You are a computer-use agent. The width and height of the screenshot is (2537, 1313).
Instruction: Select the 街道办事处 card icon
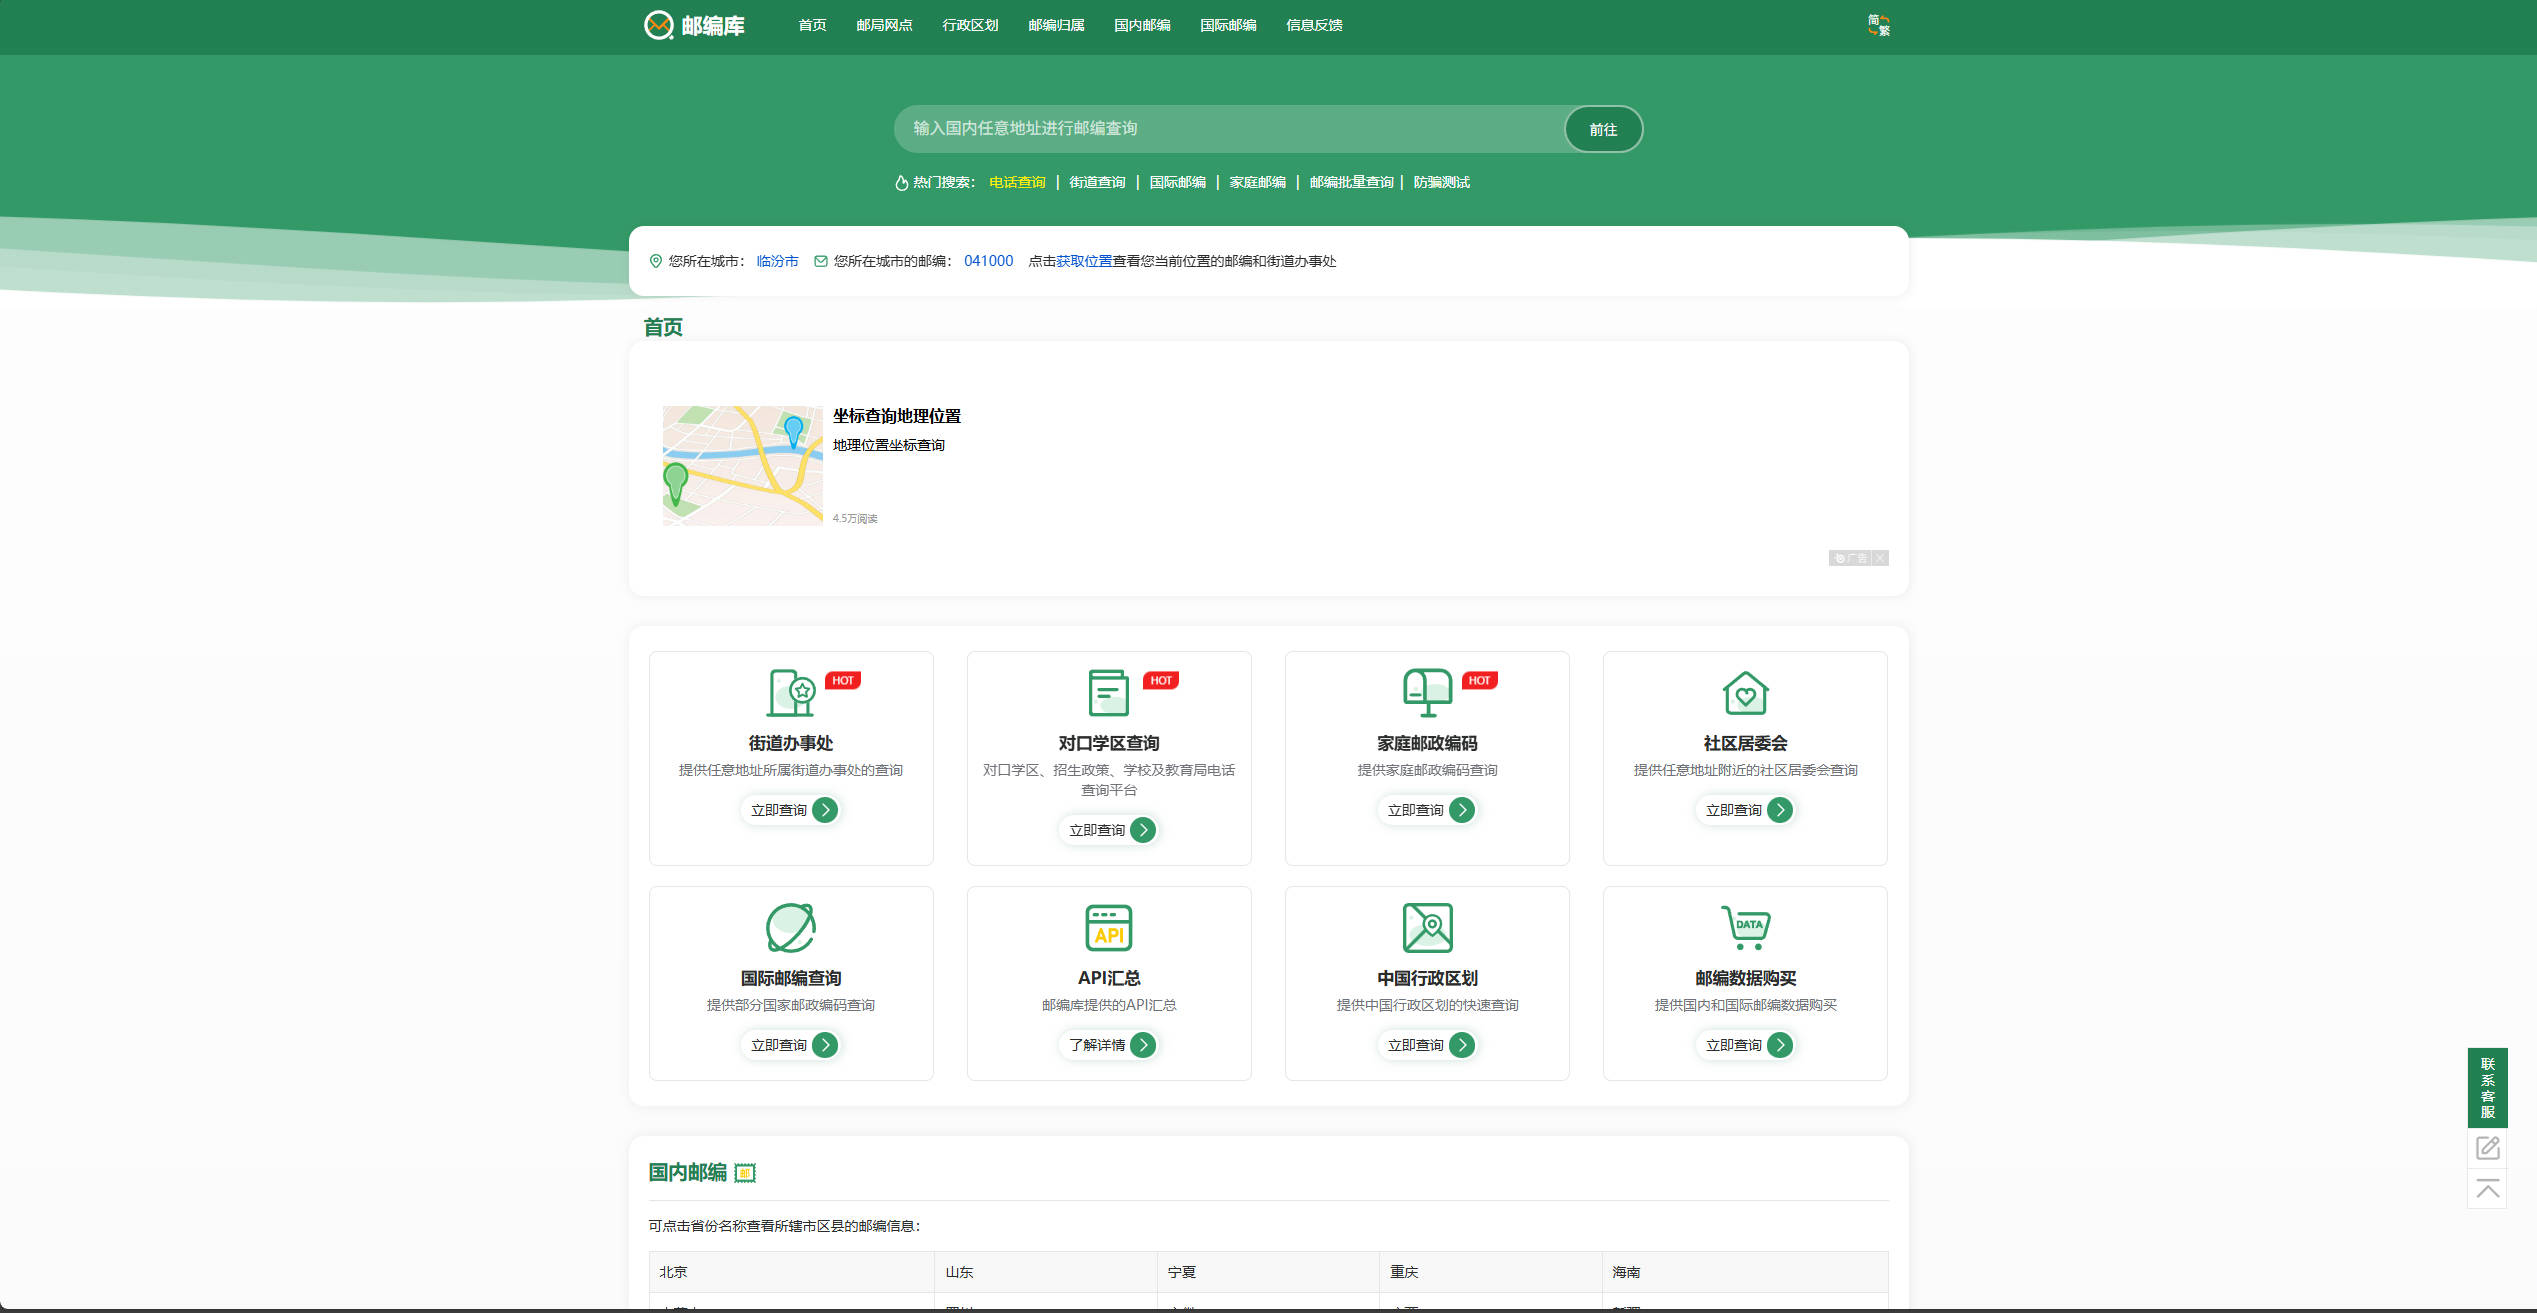point(791,692)
